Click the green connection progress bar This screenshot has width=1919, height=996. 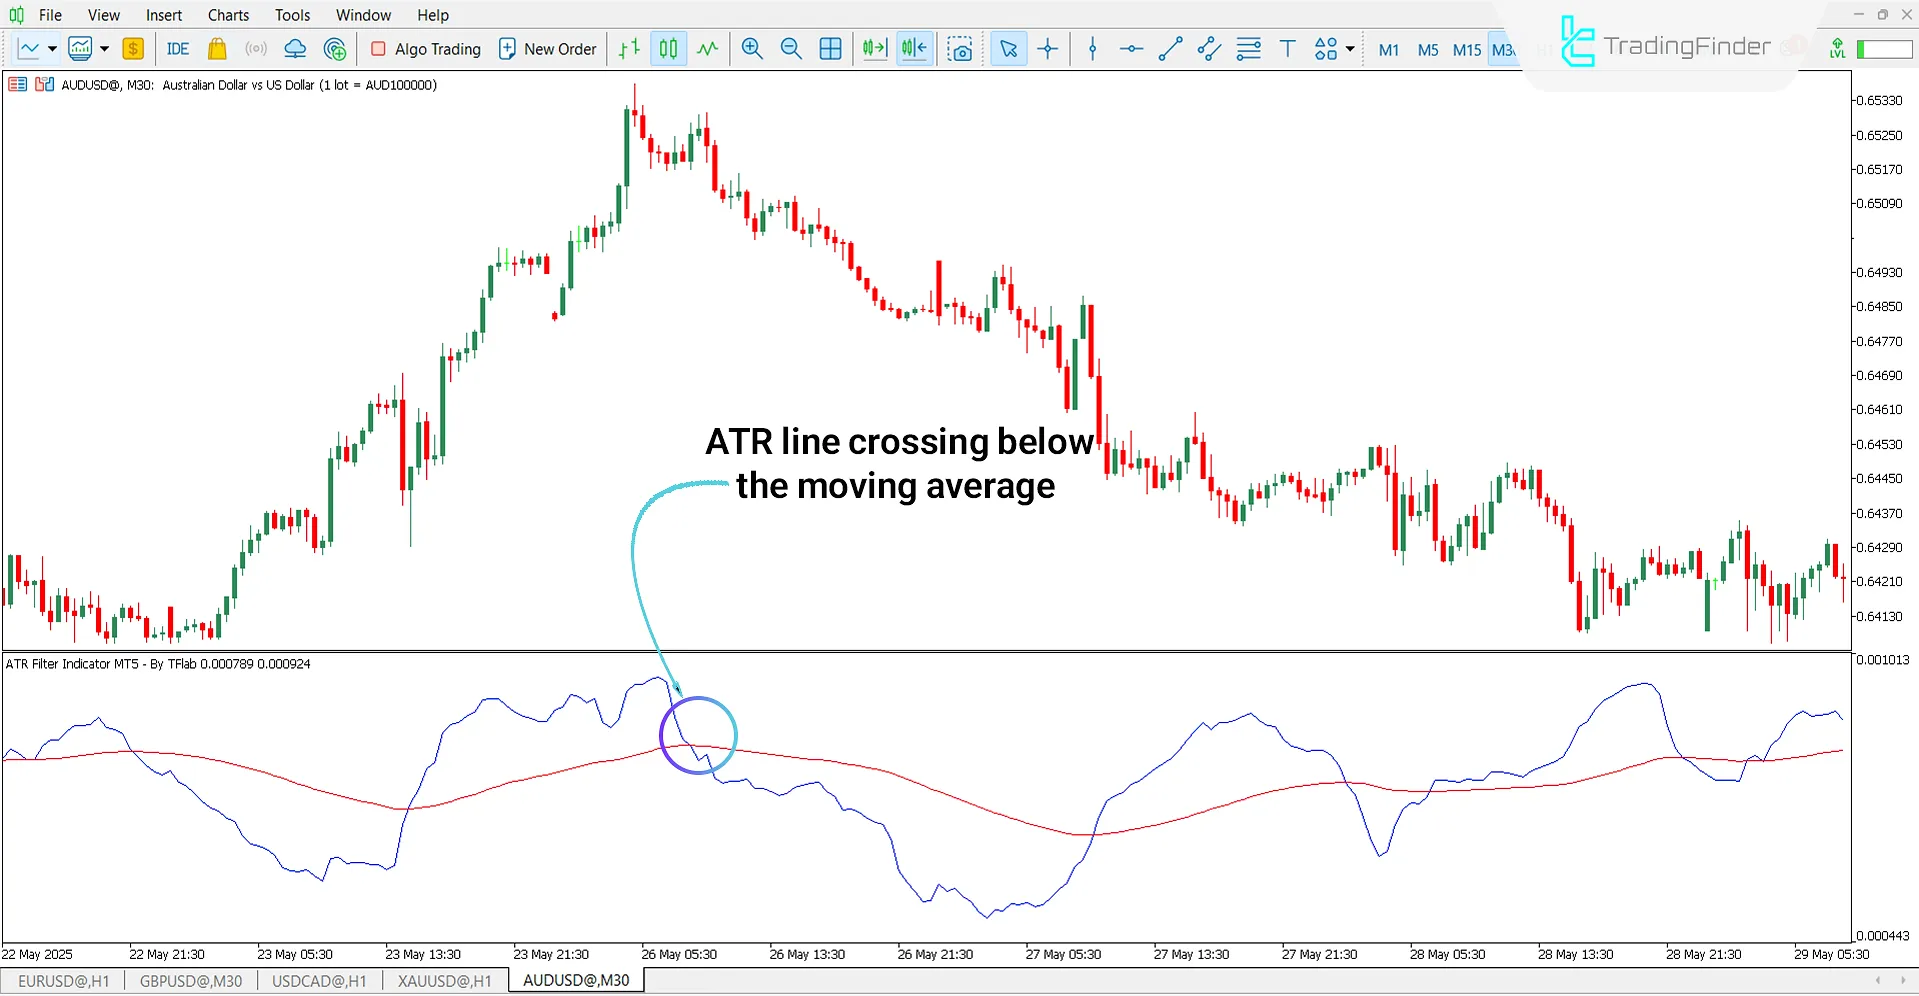1884,49
